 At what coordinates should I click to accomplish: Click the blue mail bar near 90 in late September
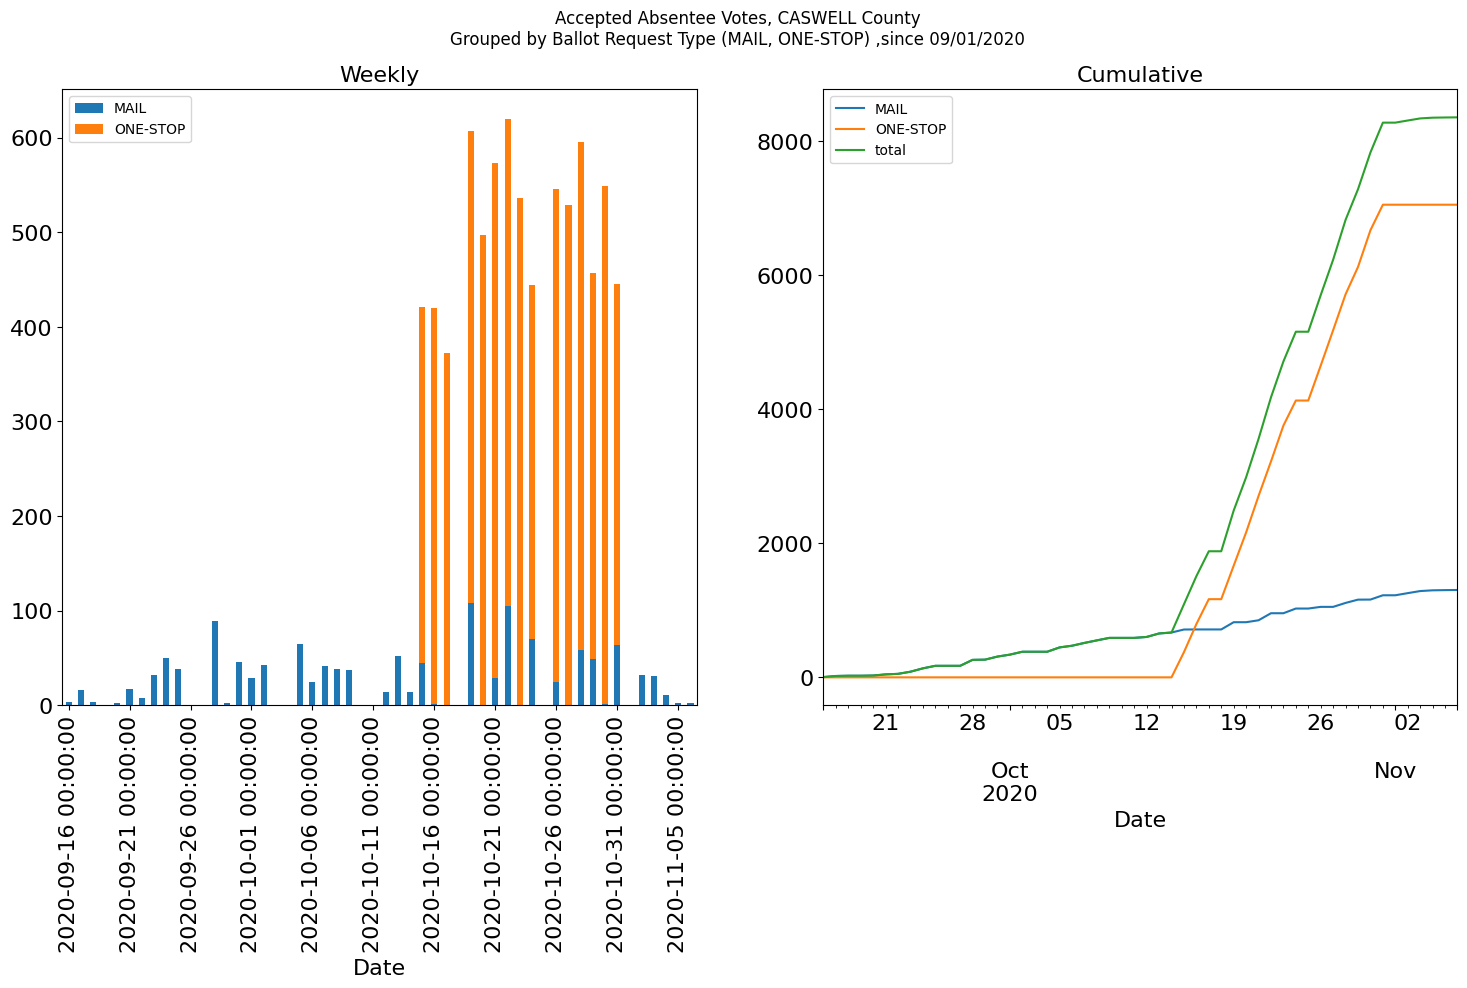tap(215, 663)
